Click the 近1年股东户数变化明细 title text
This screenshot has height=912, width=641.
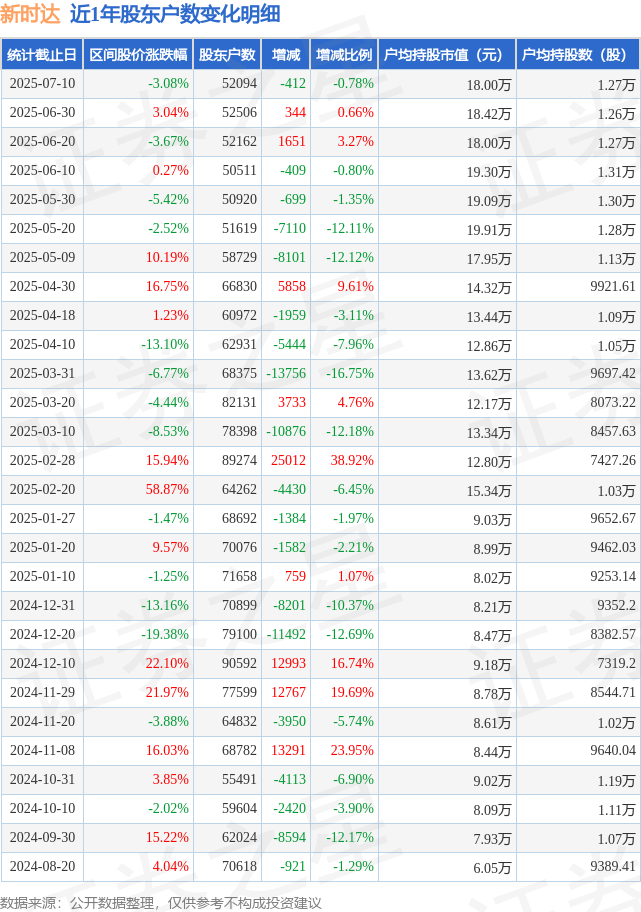[175, 14]
